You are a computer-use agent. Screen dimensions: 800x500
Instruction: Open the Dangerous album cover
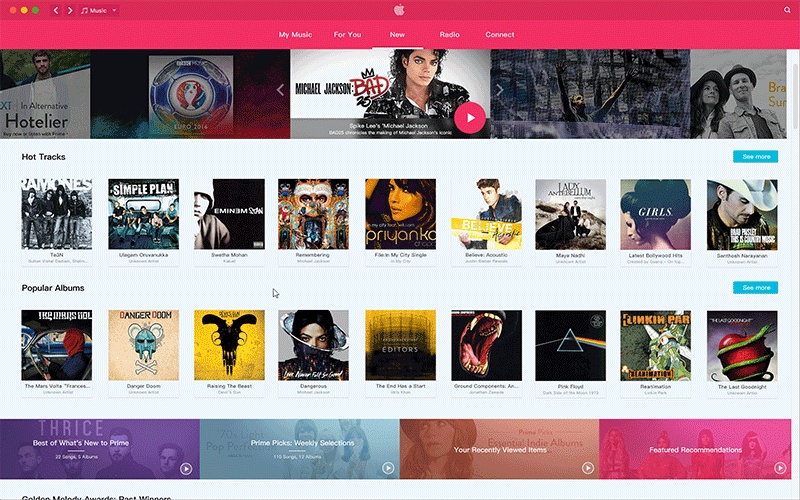313,345
